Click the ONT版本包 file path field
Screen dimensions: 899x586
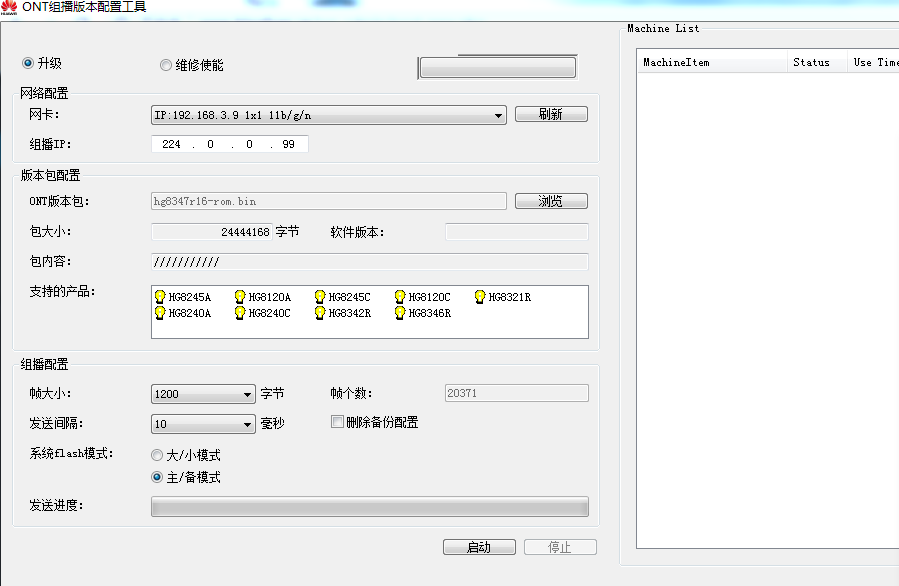point(329,201)
